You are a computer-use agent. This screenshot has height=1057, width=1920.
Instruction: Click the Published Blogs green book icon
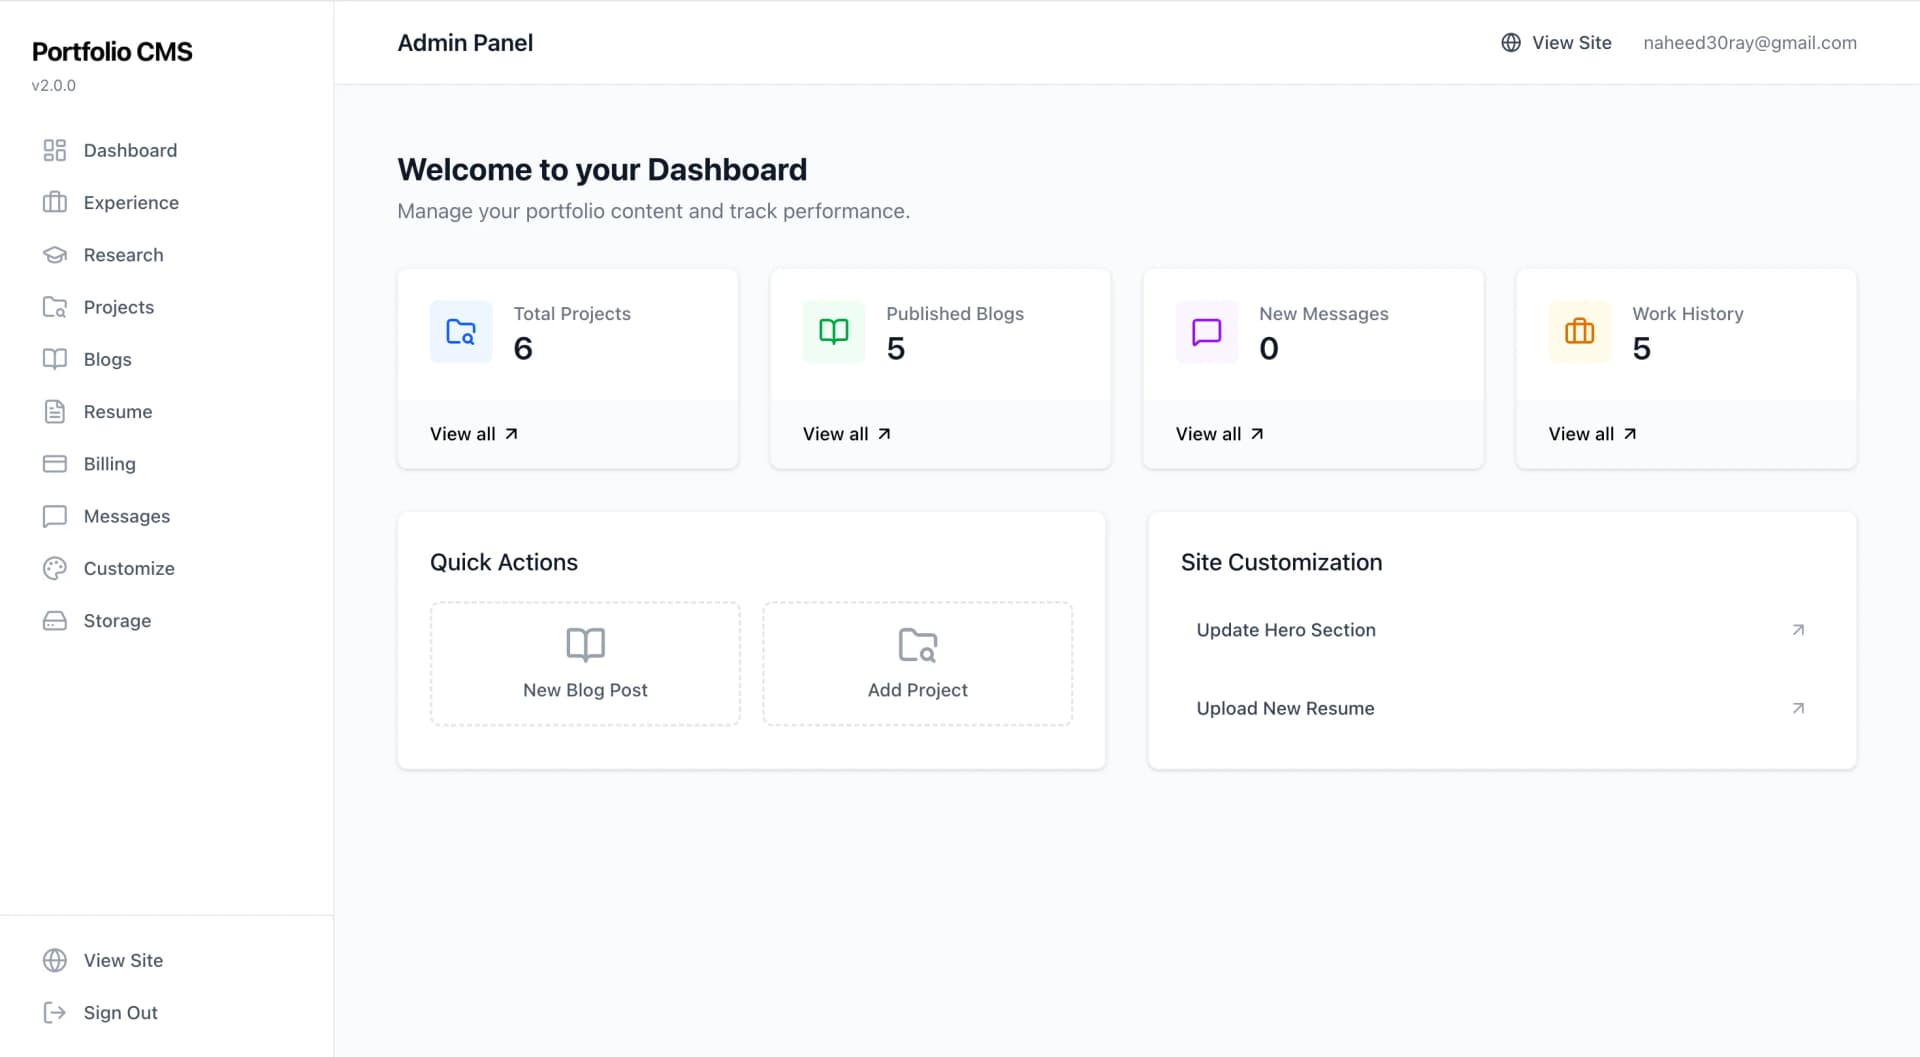click(x=832, y=331)
